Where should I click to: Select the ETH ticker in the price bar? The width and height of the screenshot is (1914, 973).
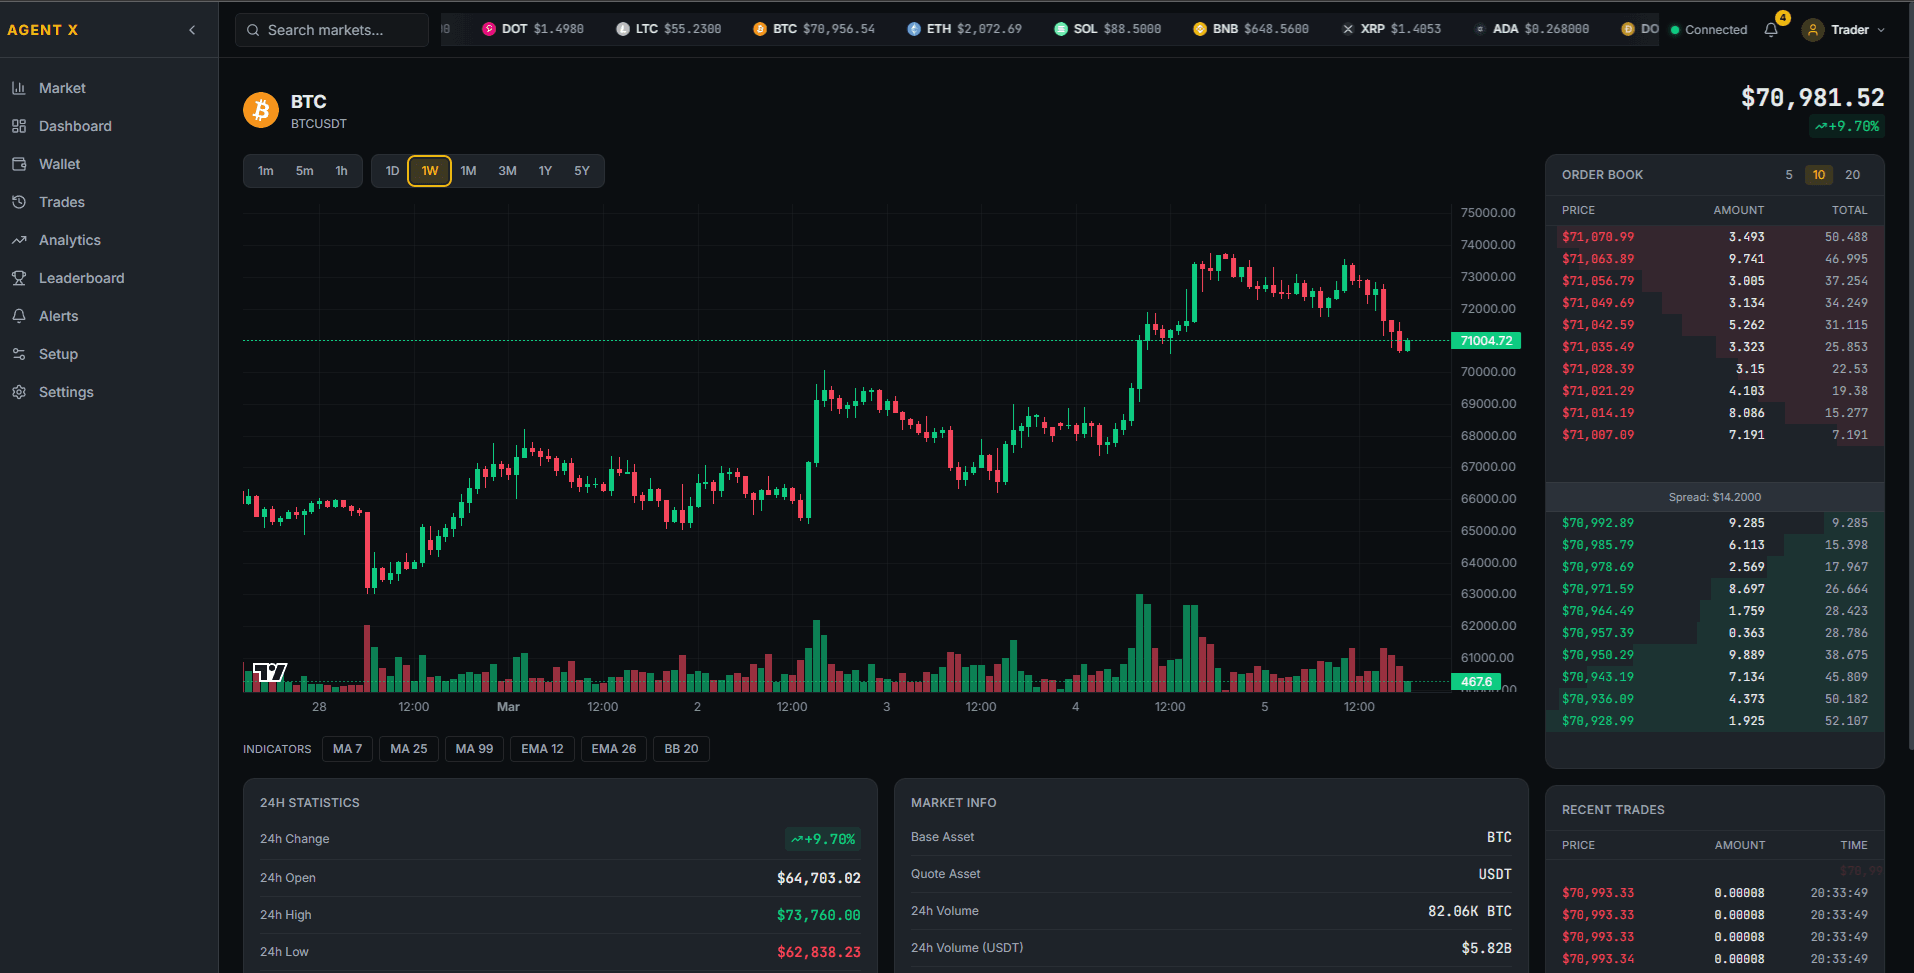(963, 28)
